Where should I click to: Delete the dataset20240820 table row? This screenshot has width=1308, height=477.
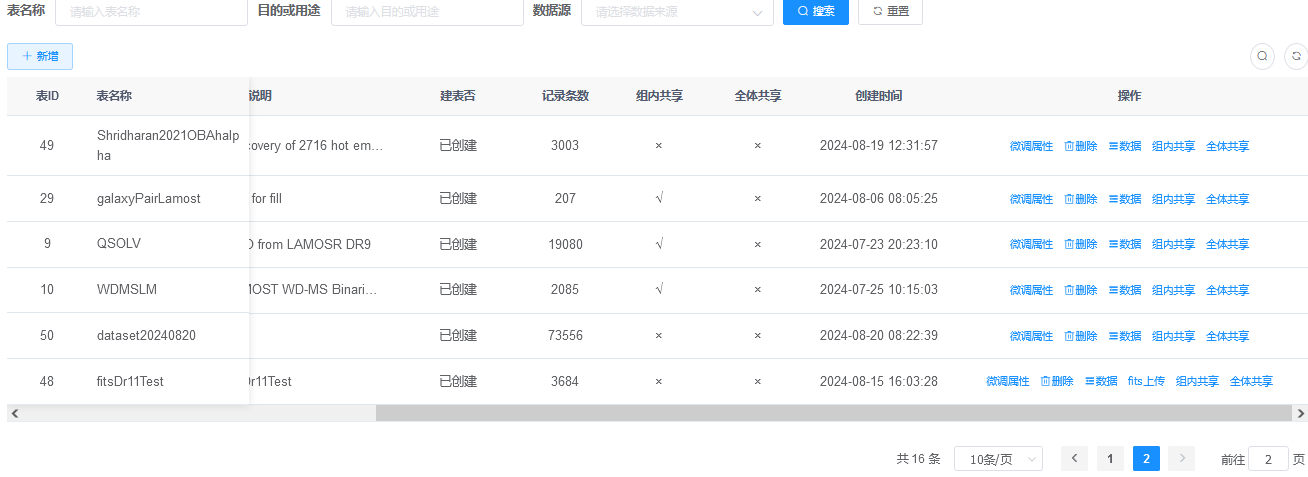[1080, 337]
